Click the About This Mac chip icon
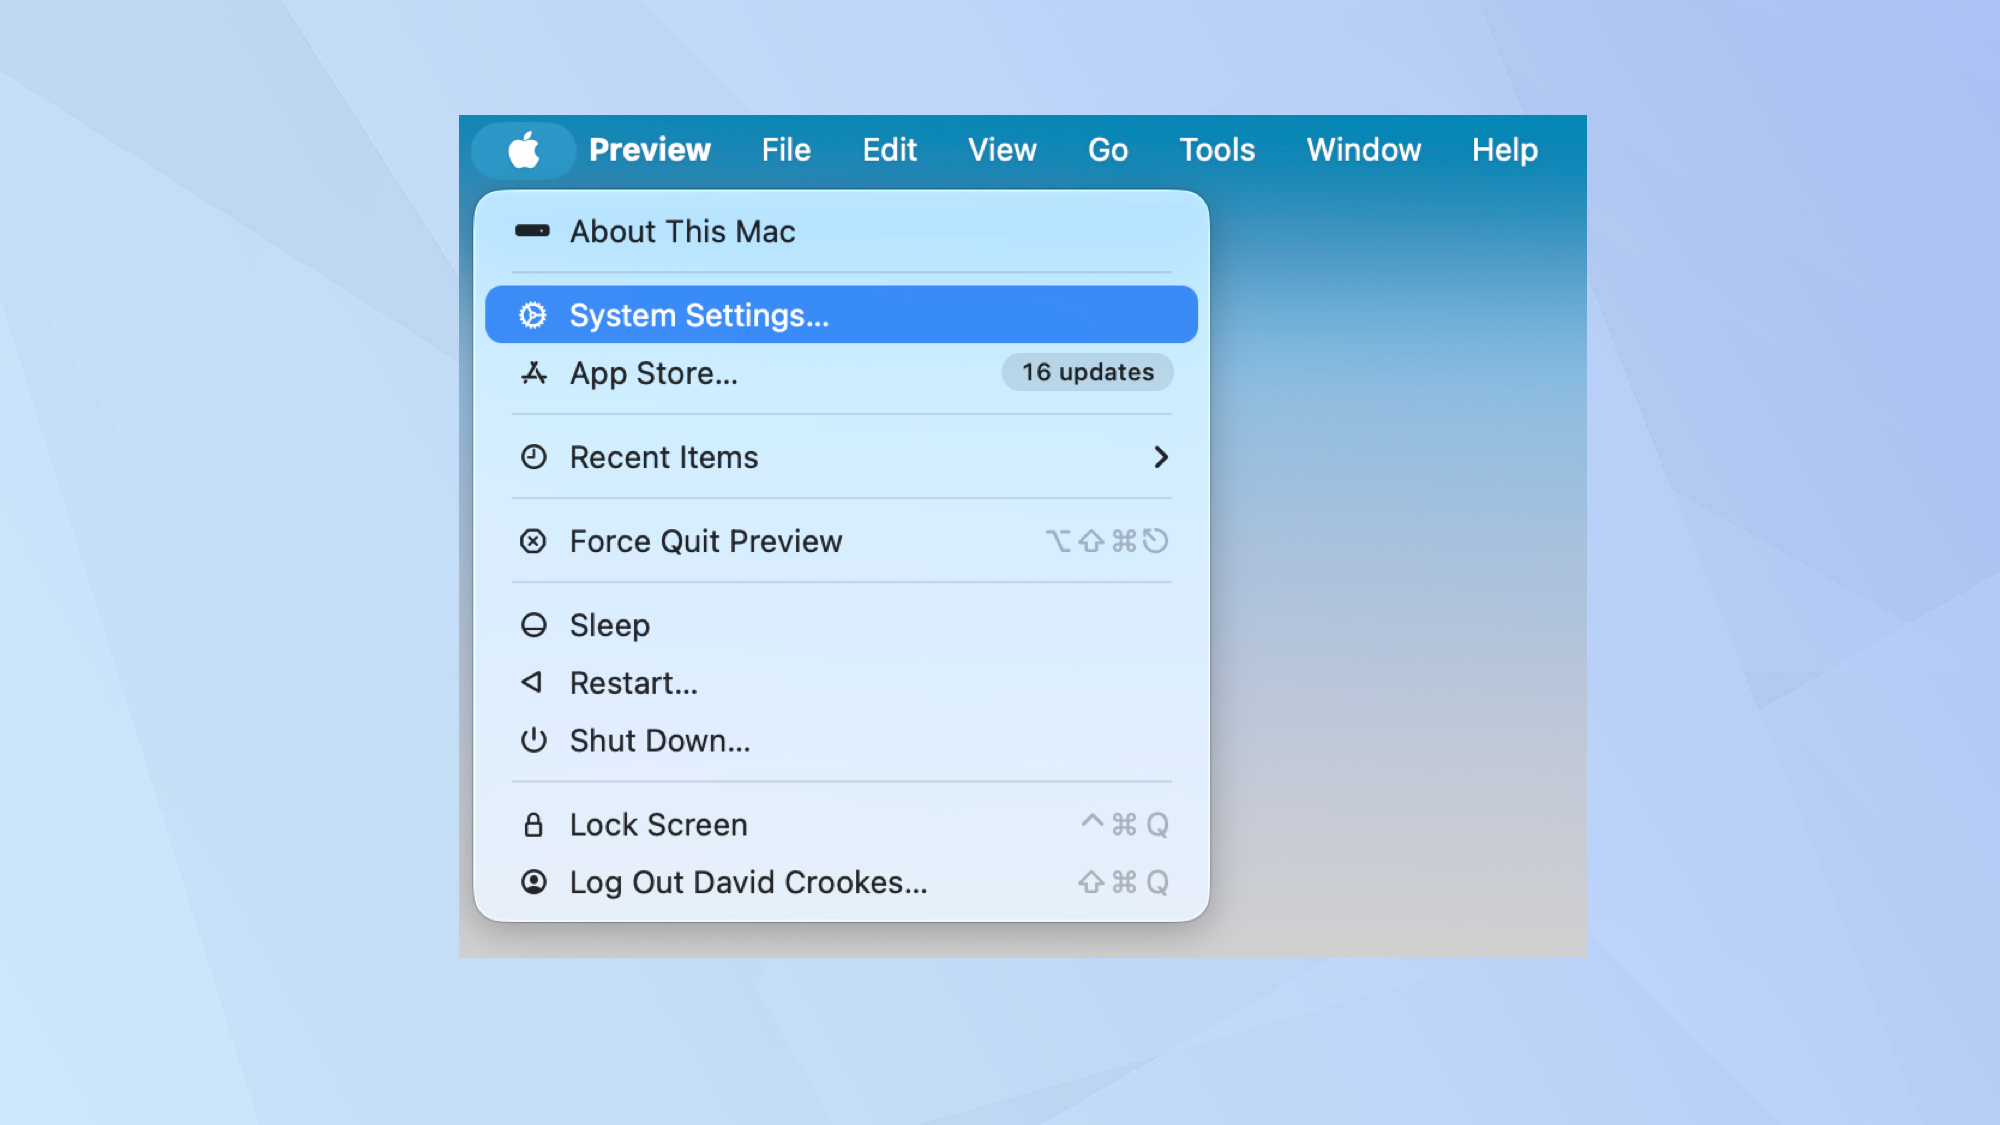 [534, 230]
